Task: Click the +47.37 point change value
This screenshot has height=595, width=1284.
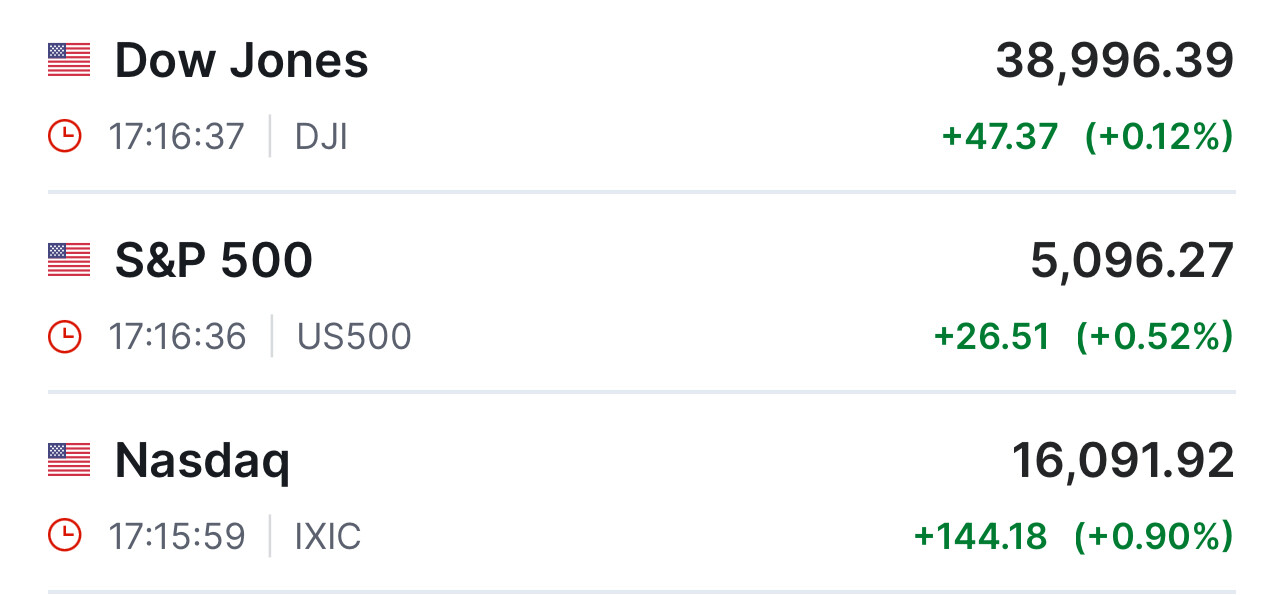Action: click(x=999, y=137)
